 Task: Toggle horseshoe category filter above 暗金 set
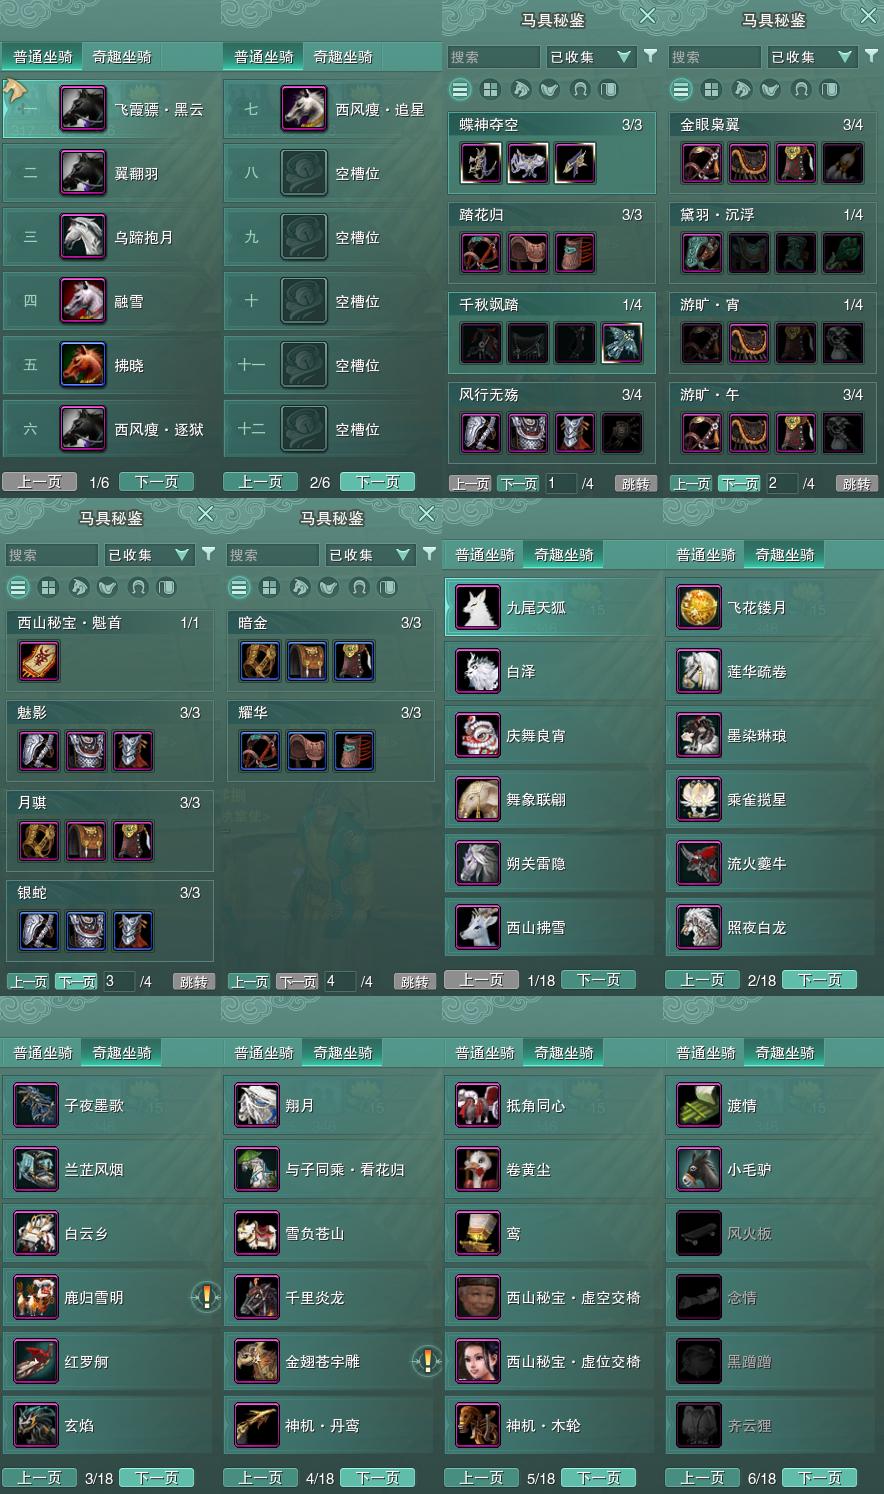click(359, 587)
